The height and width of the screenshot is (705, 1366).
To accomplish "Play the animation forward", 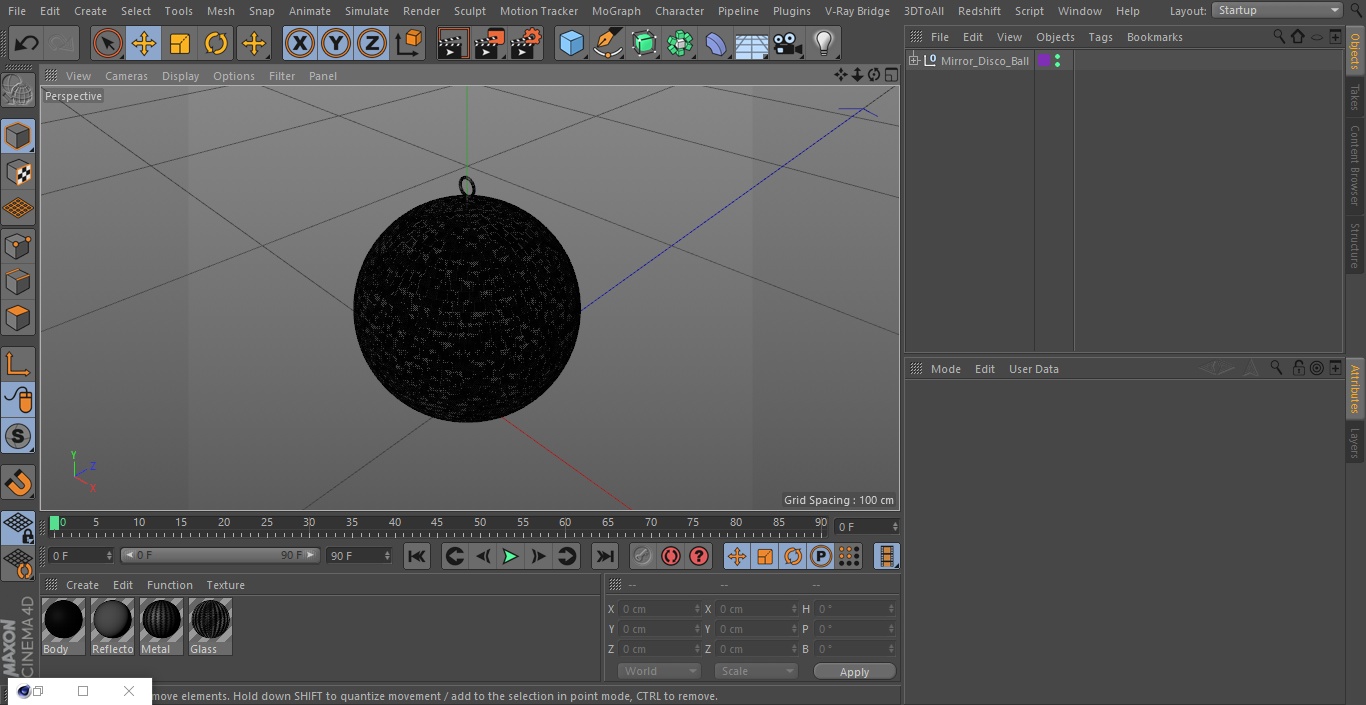I will (510, 556).
